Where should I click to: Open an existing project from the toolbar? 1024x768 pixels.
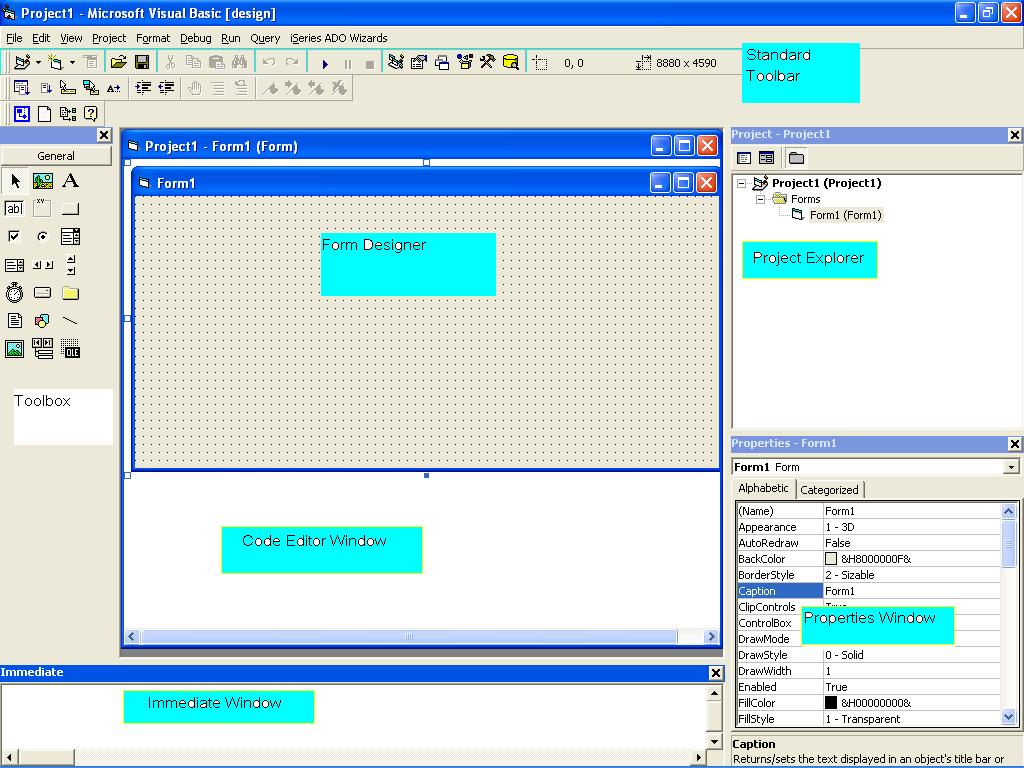tap(118, 63)
